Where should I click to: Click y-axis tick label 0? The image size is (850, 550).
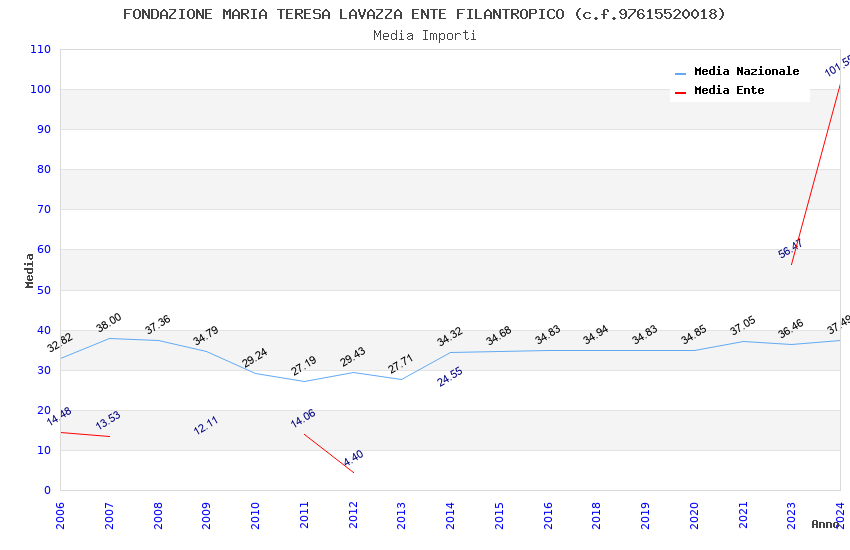[47, 490]
